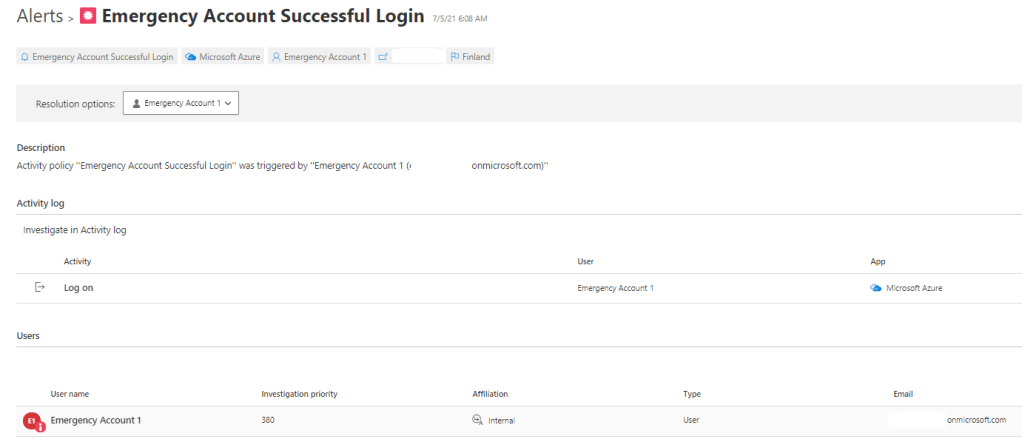Select the Log on activity row

[x=300, y=288]
